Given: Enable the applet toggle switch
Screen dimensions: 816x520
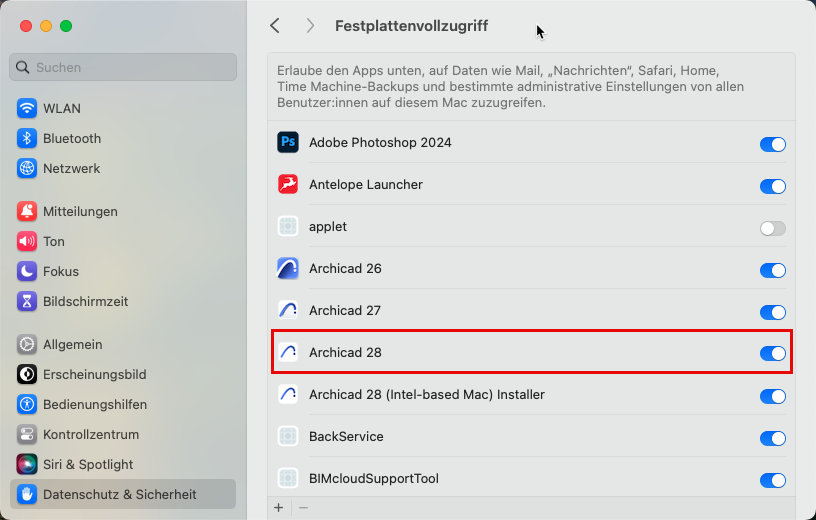Looking at the screenshot, I should (x=772, y=228).
